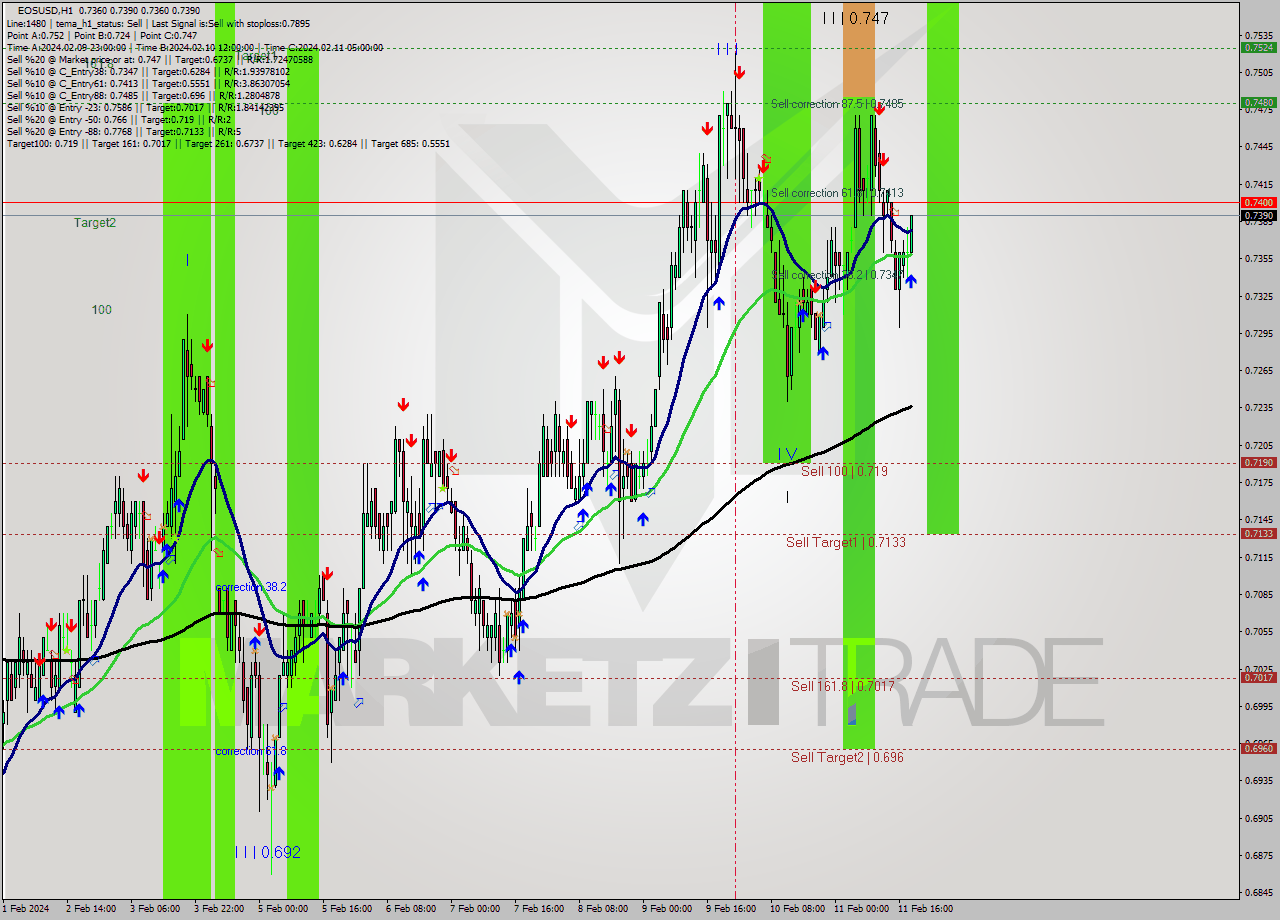Click the '2 Feb 14:00' time axis label
The height and width of the screenshot is (920, 1280).
click(x=89, y=909)
